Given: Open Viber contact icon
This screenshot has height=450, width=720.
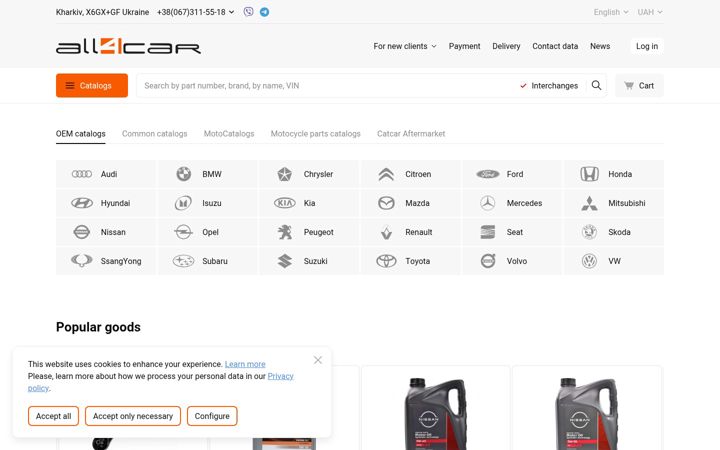Looking at the screenshot, I should (248, 12).
